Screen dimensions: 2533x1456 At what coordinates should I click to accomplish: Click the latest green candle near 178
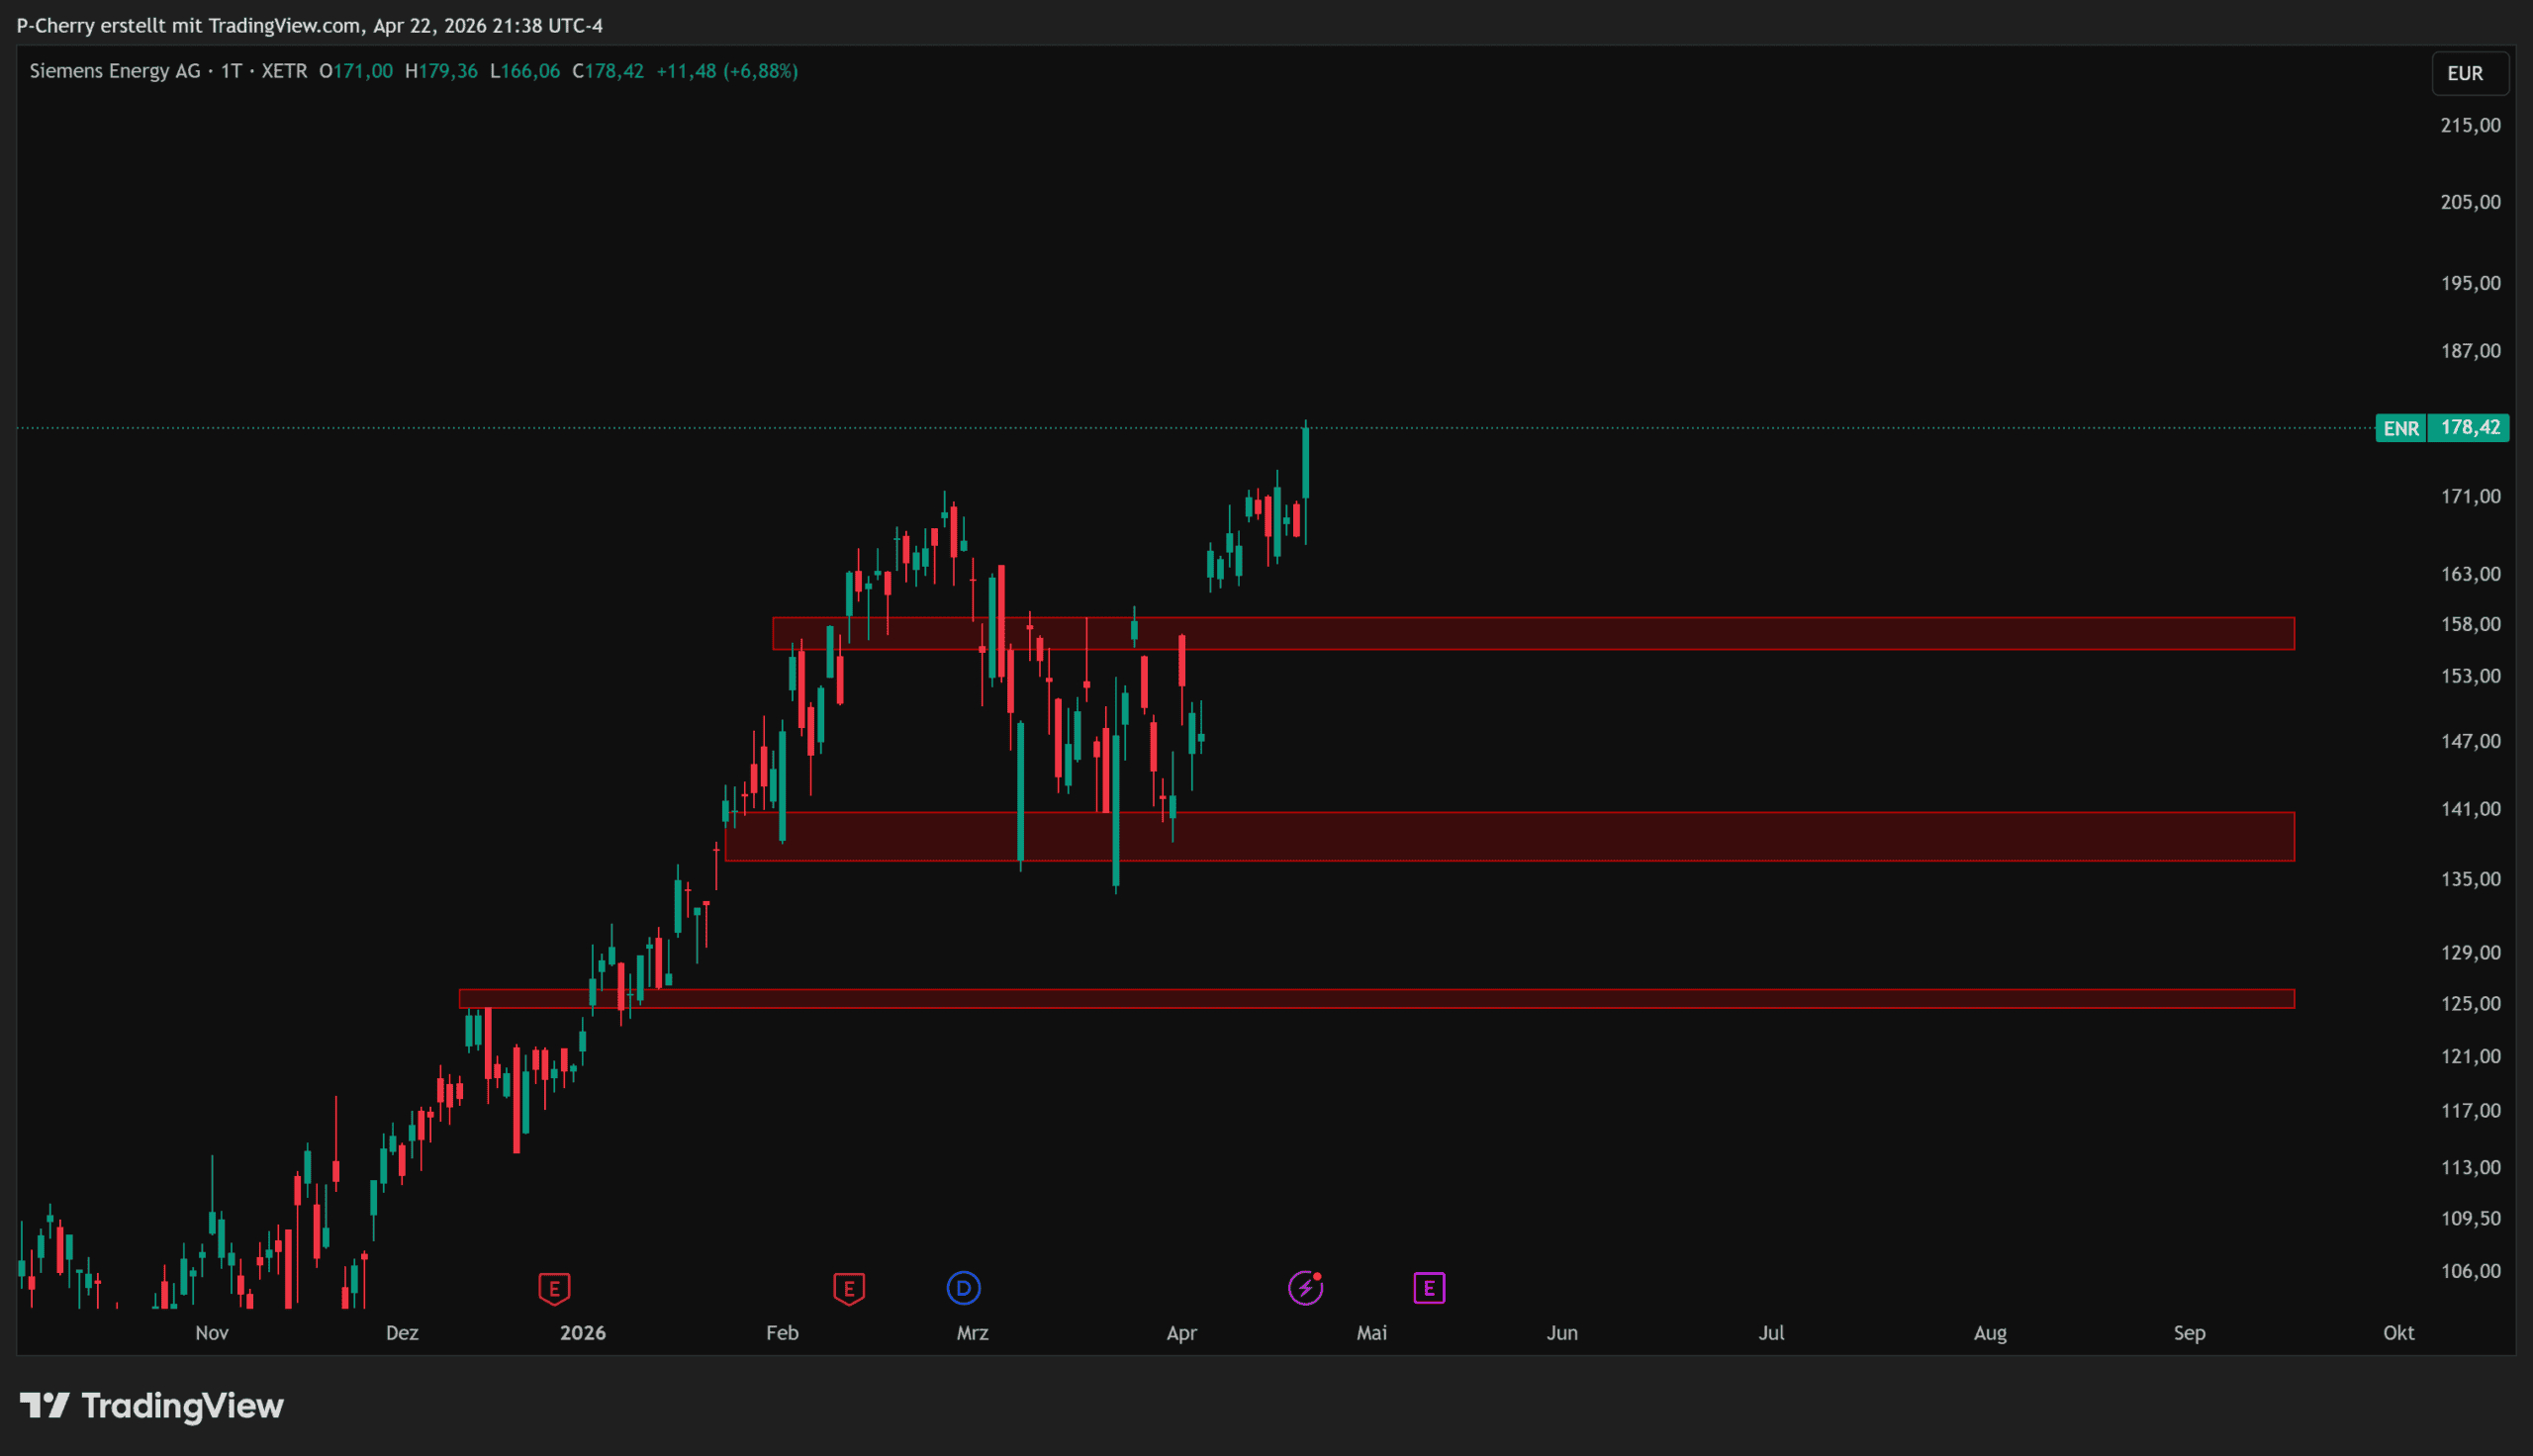[1306, 462]
